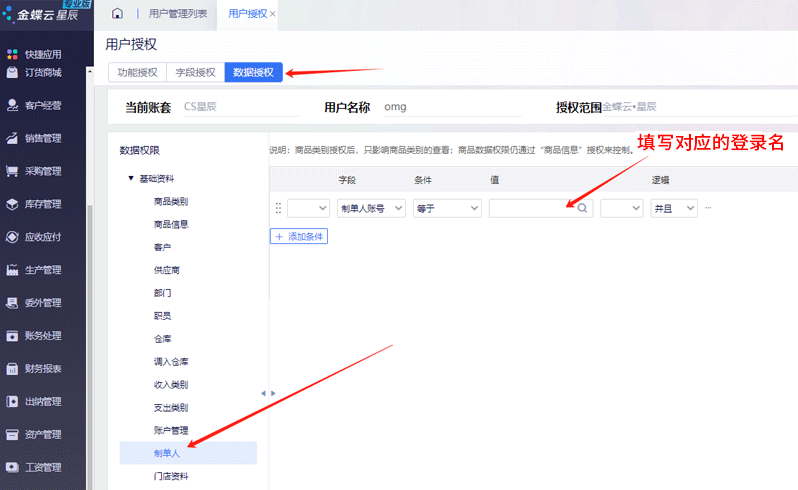Open the 等于 condition dropdown
The width and height of the screenshot is (798, 490).
447,208
